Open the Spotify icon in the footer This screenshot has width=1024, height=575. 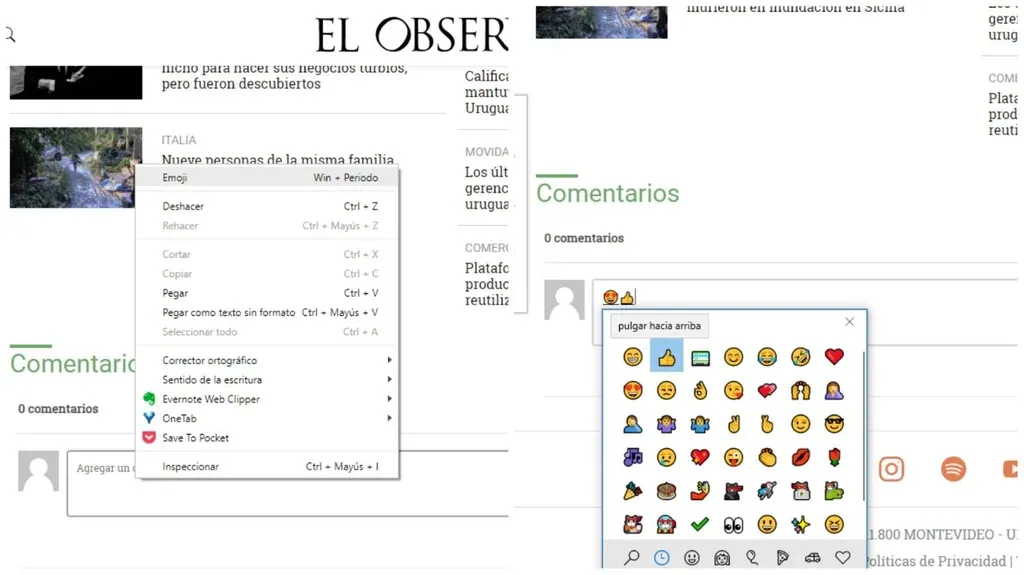[x=953, y=469]
